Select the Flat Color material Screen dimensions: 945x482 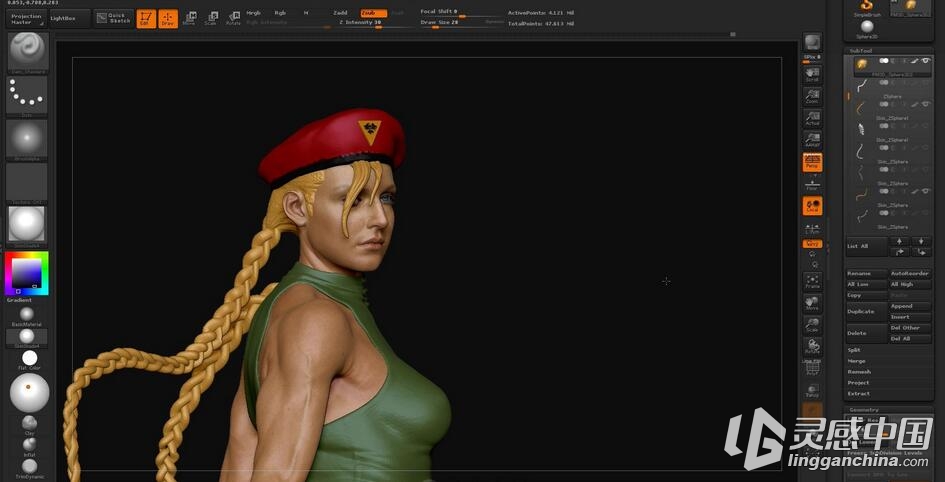pyautogui.click(x=30, y=360)
